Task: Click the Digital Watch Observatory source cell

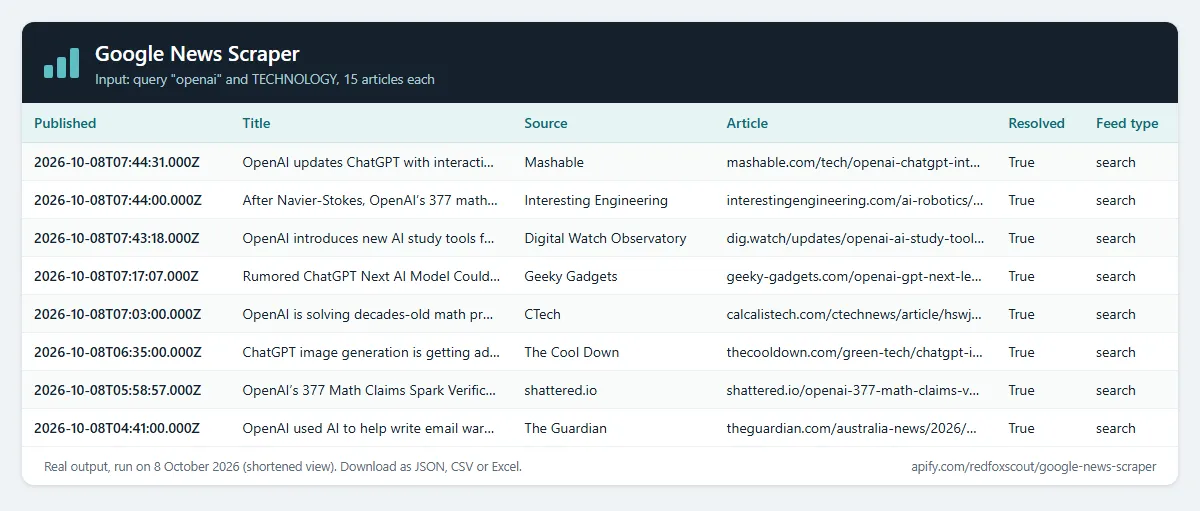Action: [x=606, y=238]
